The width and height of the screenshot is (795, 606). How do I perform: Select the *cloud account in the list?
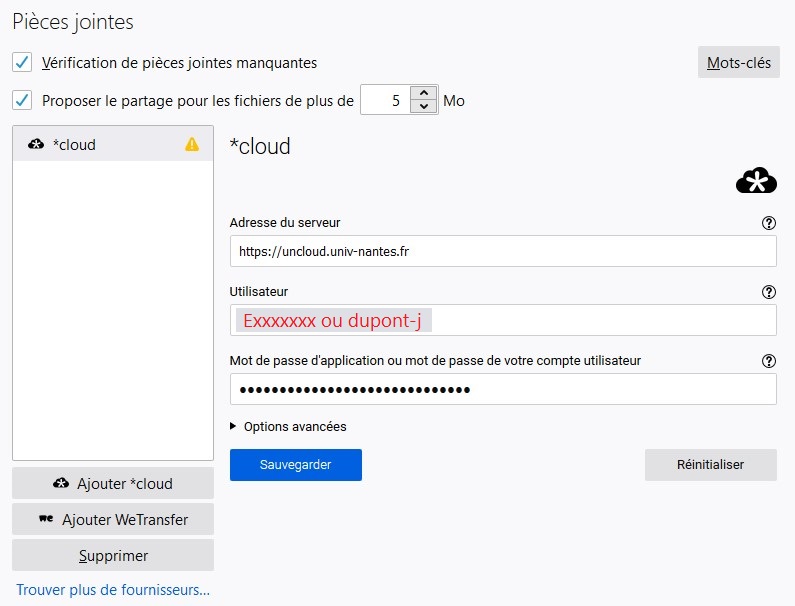[110, 145]
